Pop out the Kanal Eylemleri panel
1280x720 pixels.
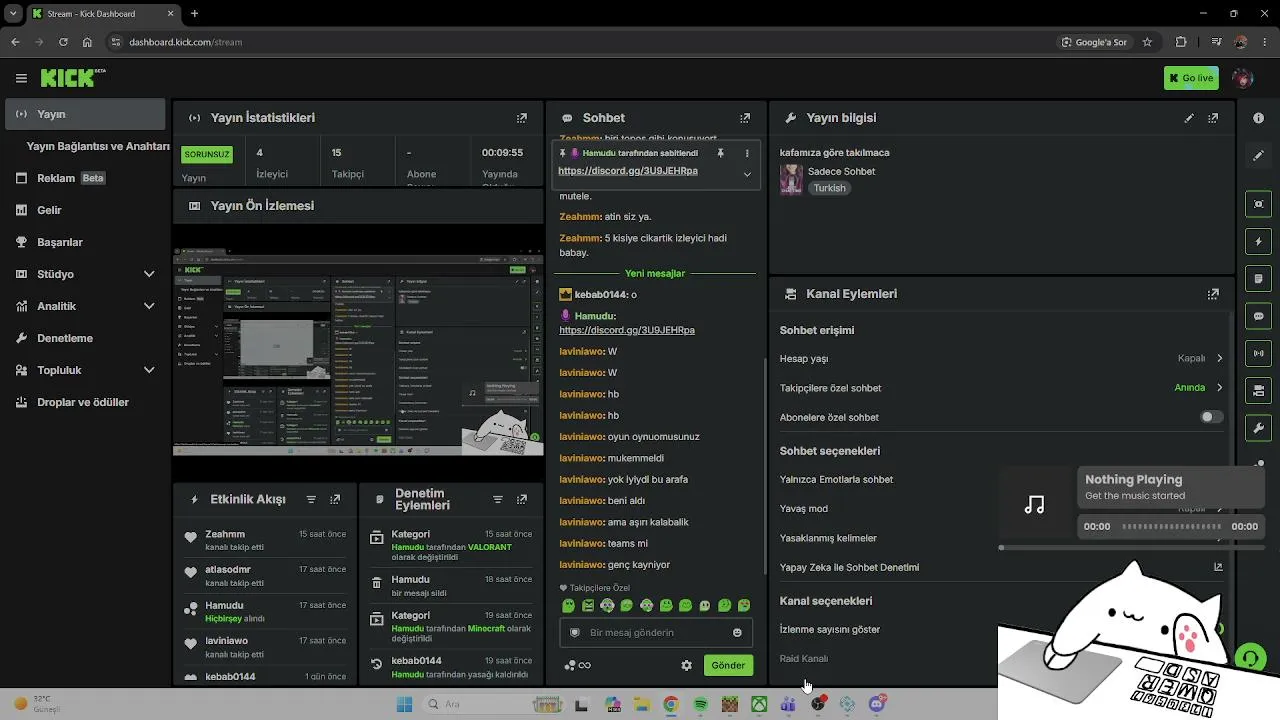click(1213, 294)
